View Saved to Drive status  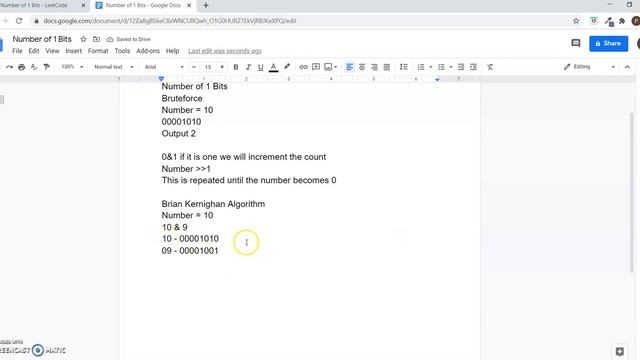pos(129,39)
